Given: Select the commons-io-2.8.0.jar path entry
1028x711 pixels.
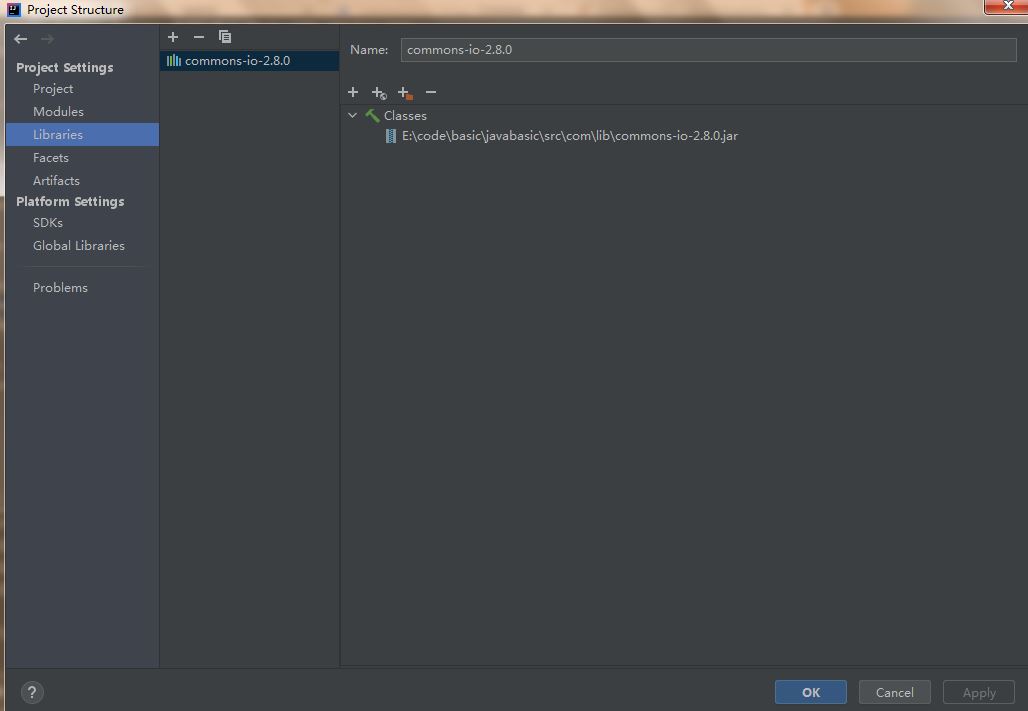Looking at the screenshot, I should click(x=570, y=136).
